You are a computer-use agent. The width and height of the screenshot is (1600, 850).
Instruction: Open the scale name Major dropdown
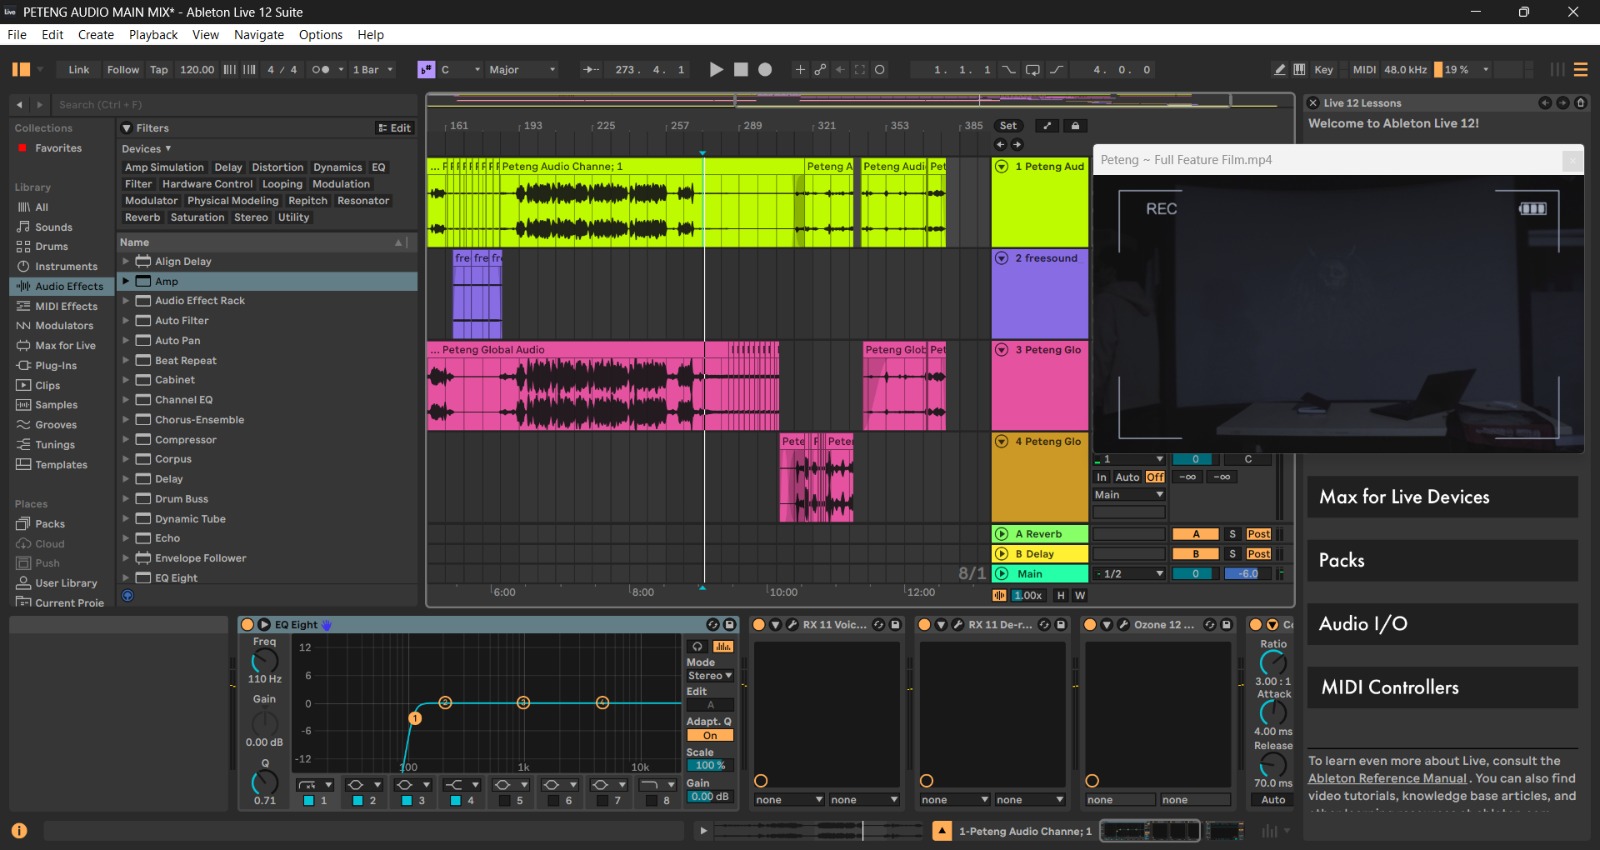(522, 70)
